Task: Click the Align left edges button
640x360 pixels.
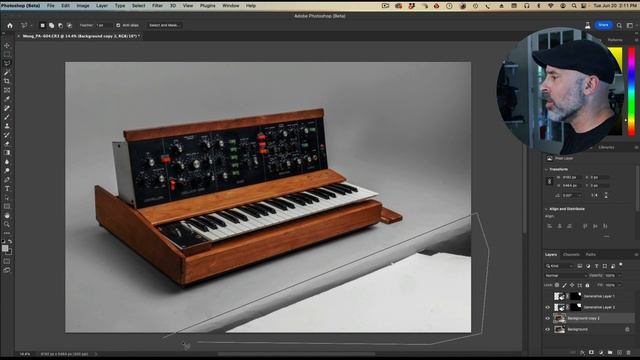Action: [549, 226]
